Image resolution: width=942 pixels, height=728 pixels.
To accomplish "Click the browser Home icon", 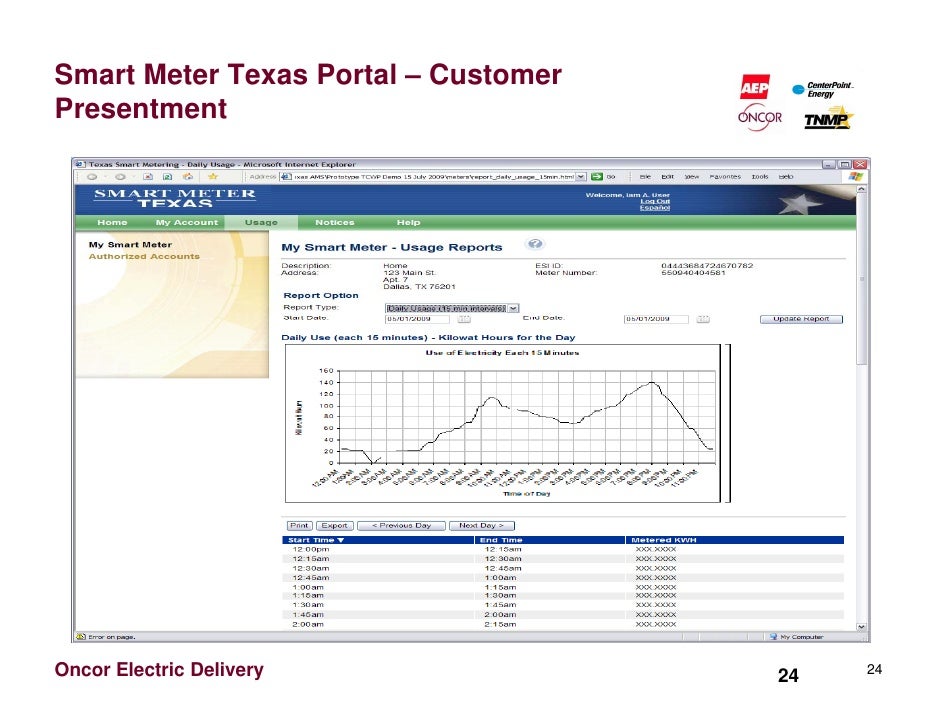I will pos(188,177).
